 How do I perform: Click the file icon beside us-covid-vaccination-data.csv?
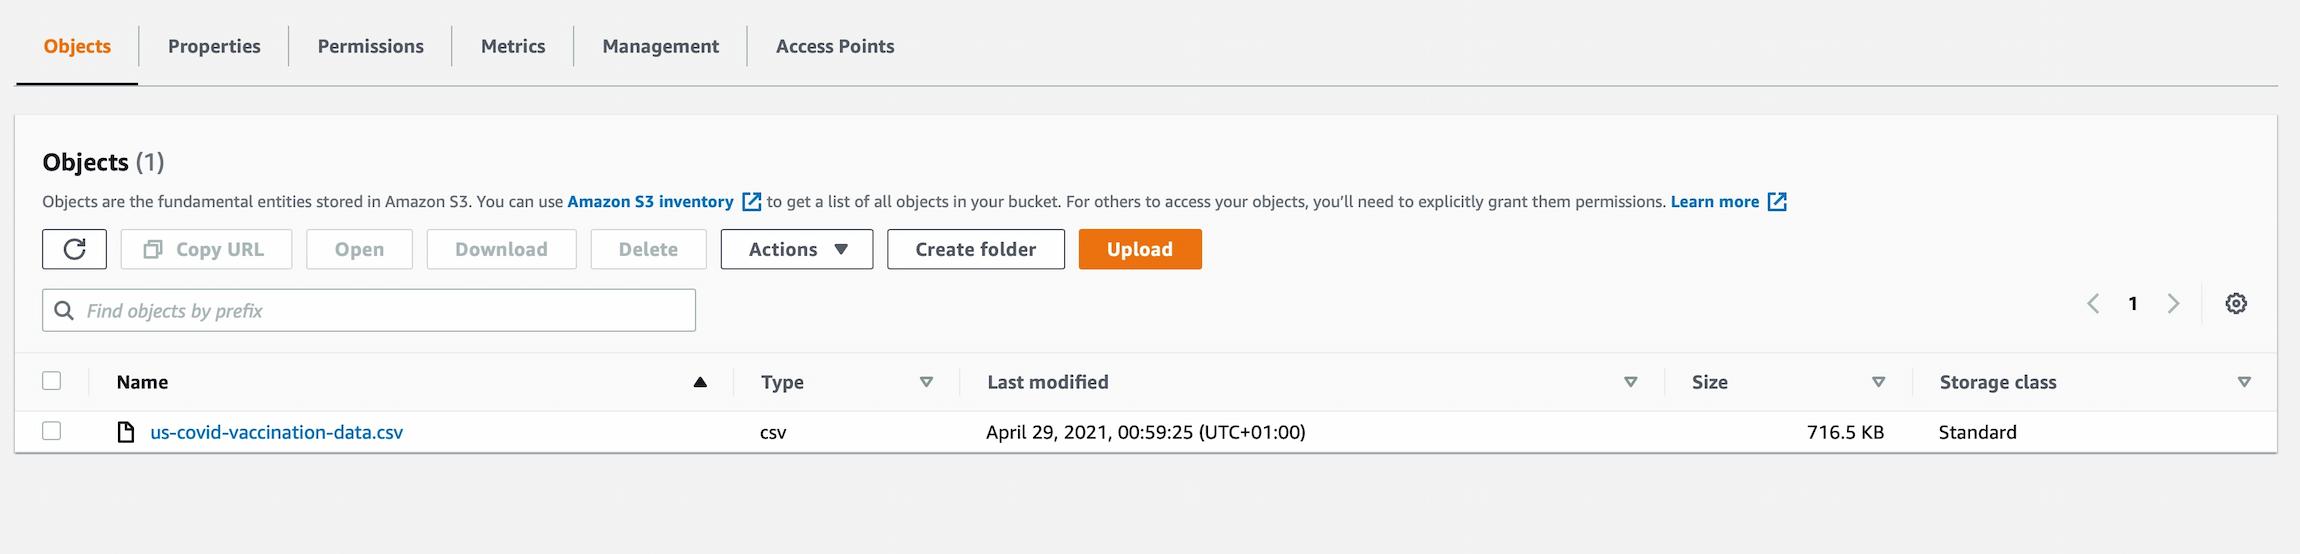(126, 432)
